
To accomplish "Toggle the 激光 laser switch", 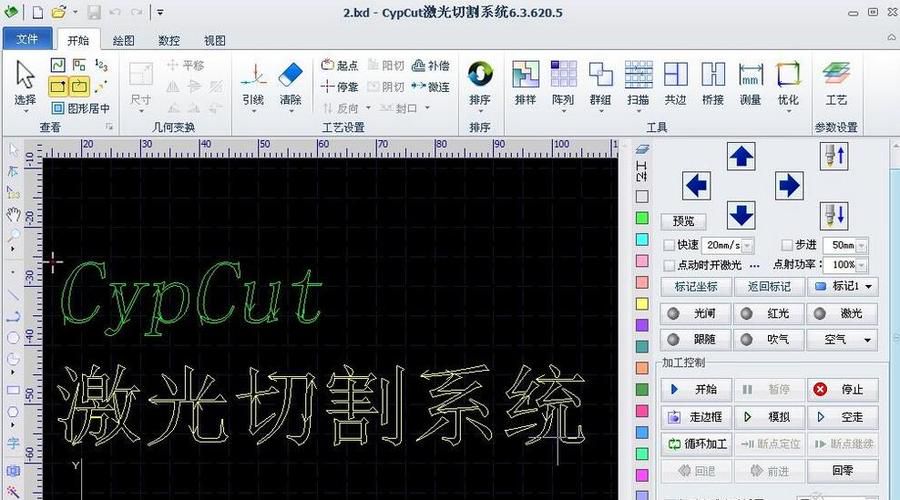I will point(843,313).
